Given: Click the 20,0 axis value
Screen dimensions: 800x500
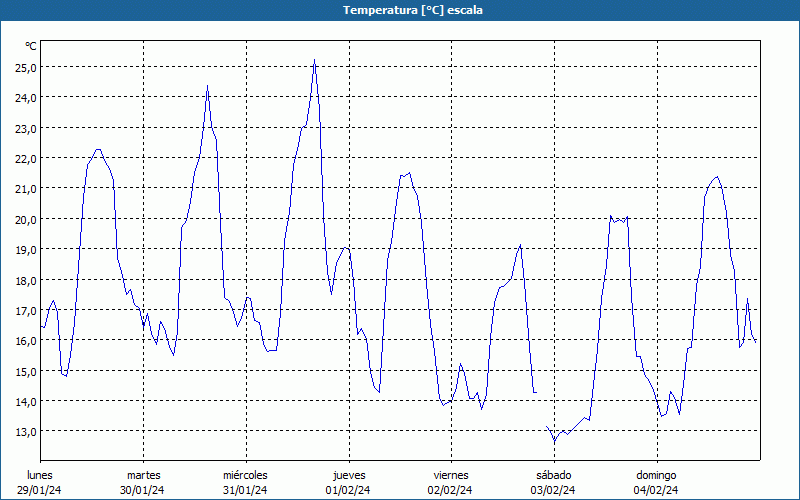Looking at the screenshot, I should (26, 219).
